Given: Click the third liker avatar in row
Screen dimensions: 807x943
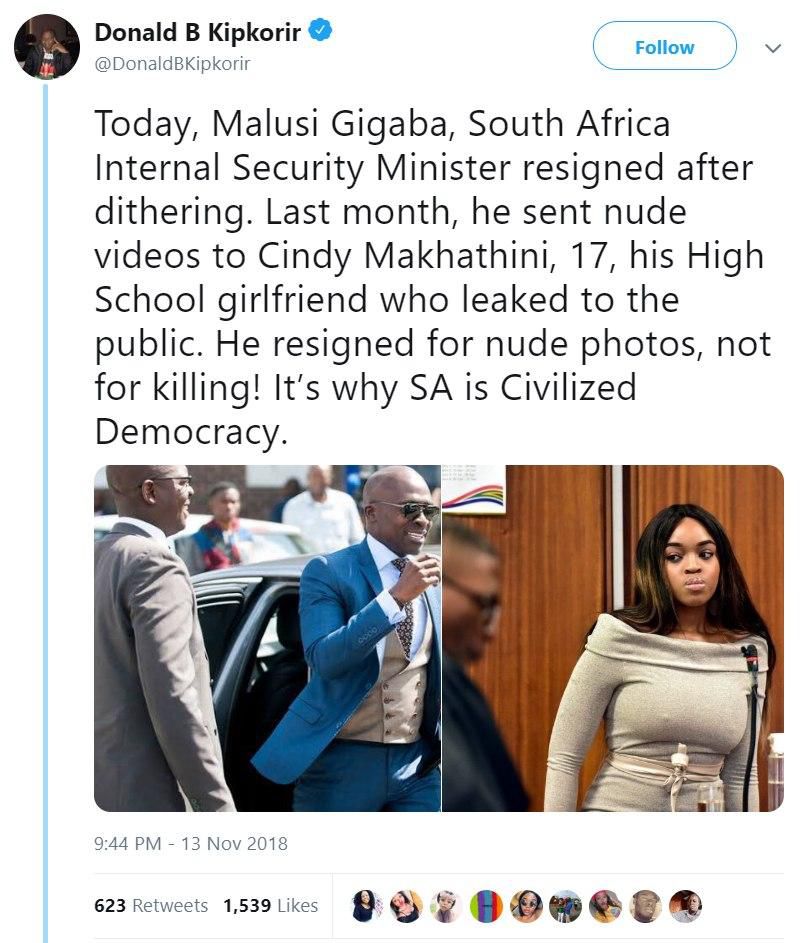Looking at the screenshot, I should click(x=445, y=906).
